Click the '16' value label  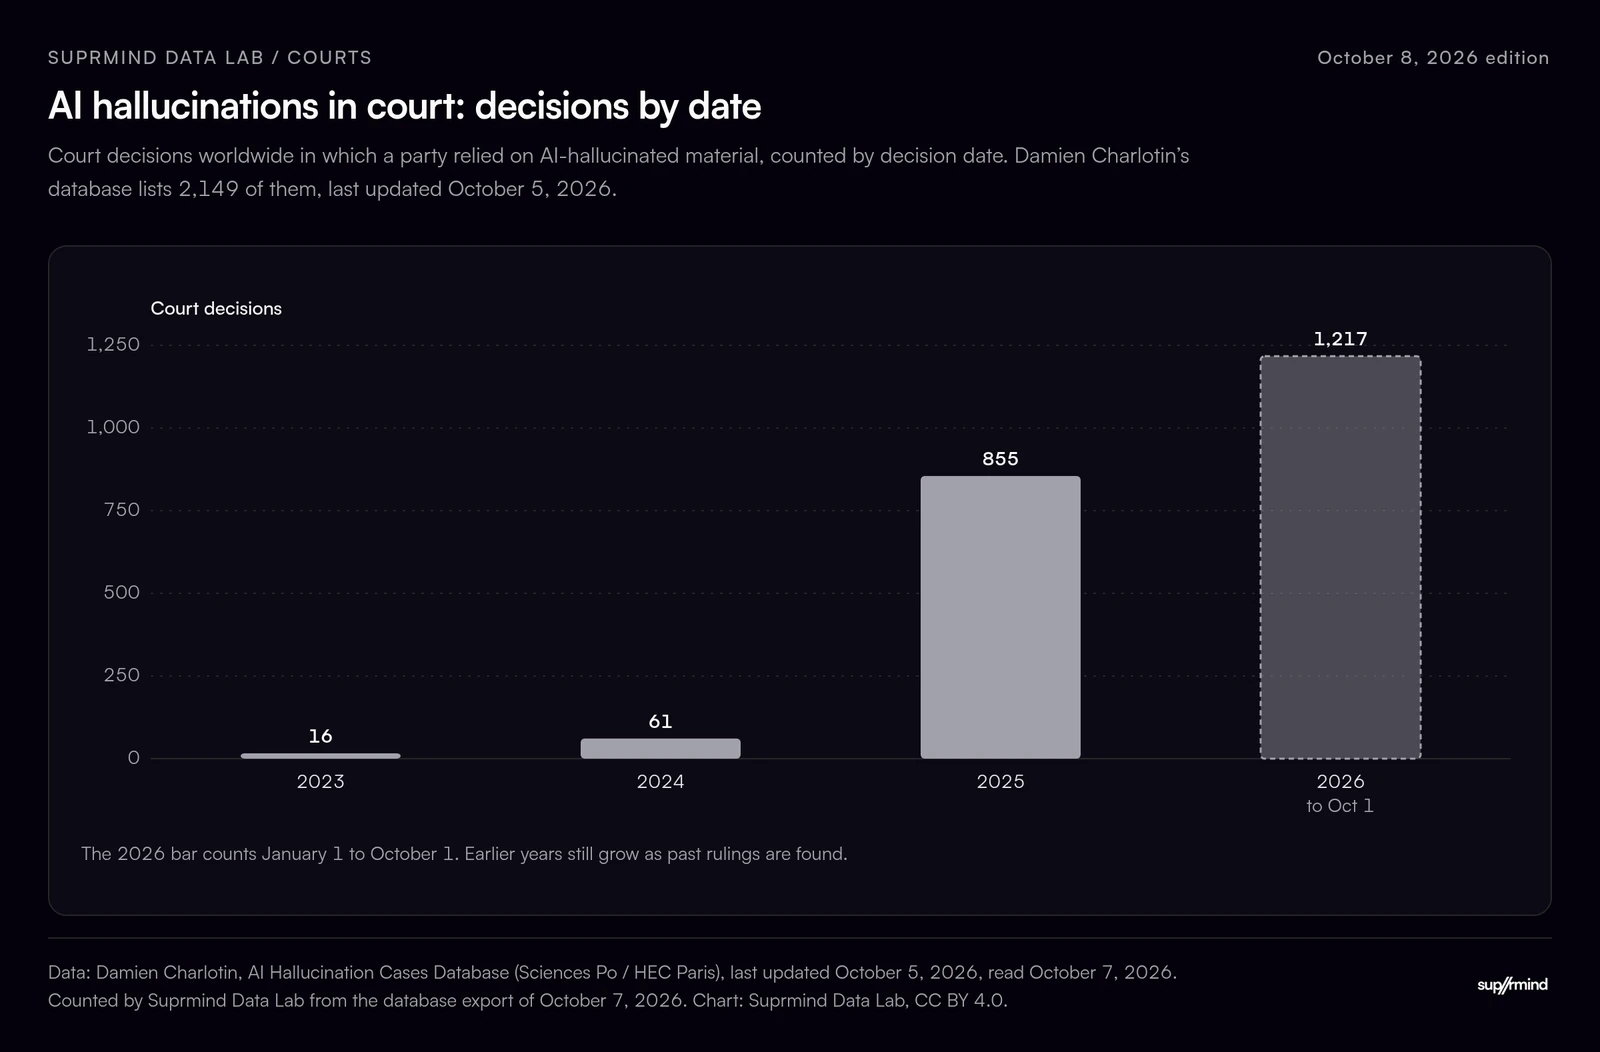(x=320, y=736)
